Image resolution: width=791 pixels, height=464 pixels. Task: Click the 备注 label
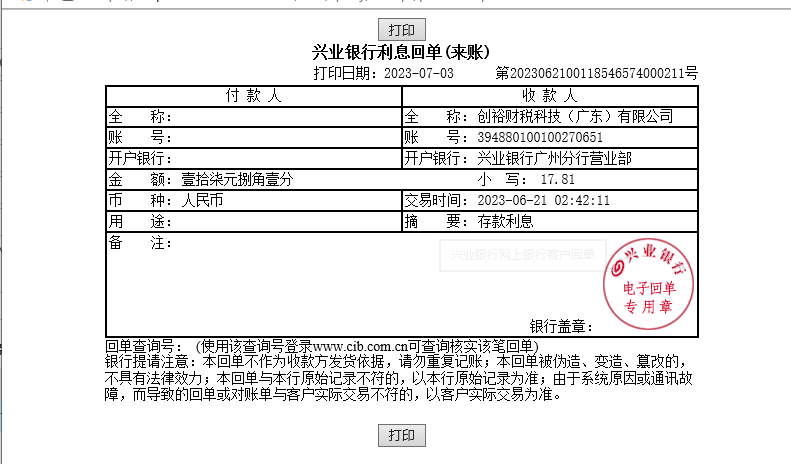tap(140, 243)
